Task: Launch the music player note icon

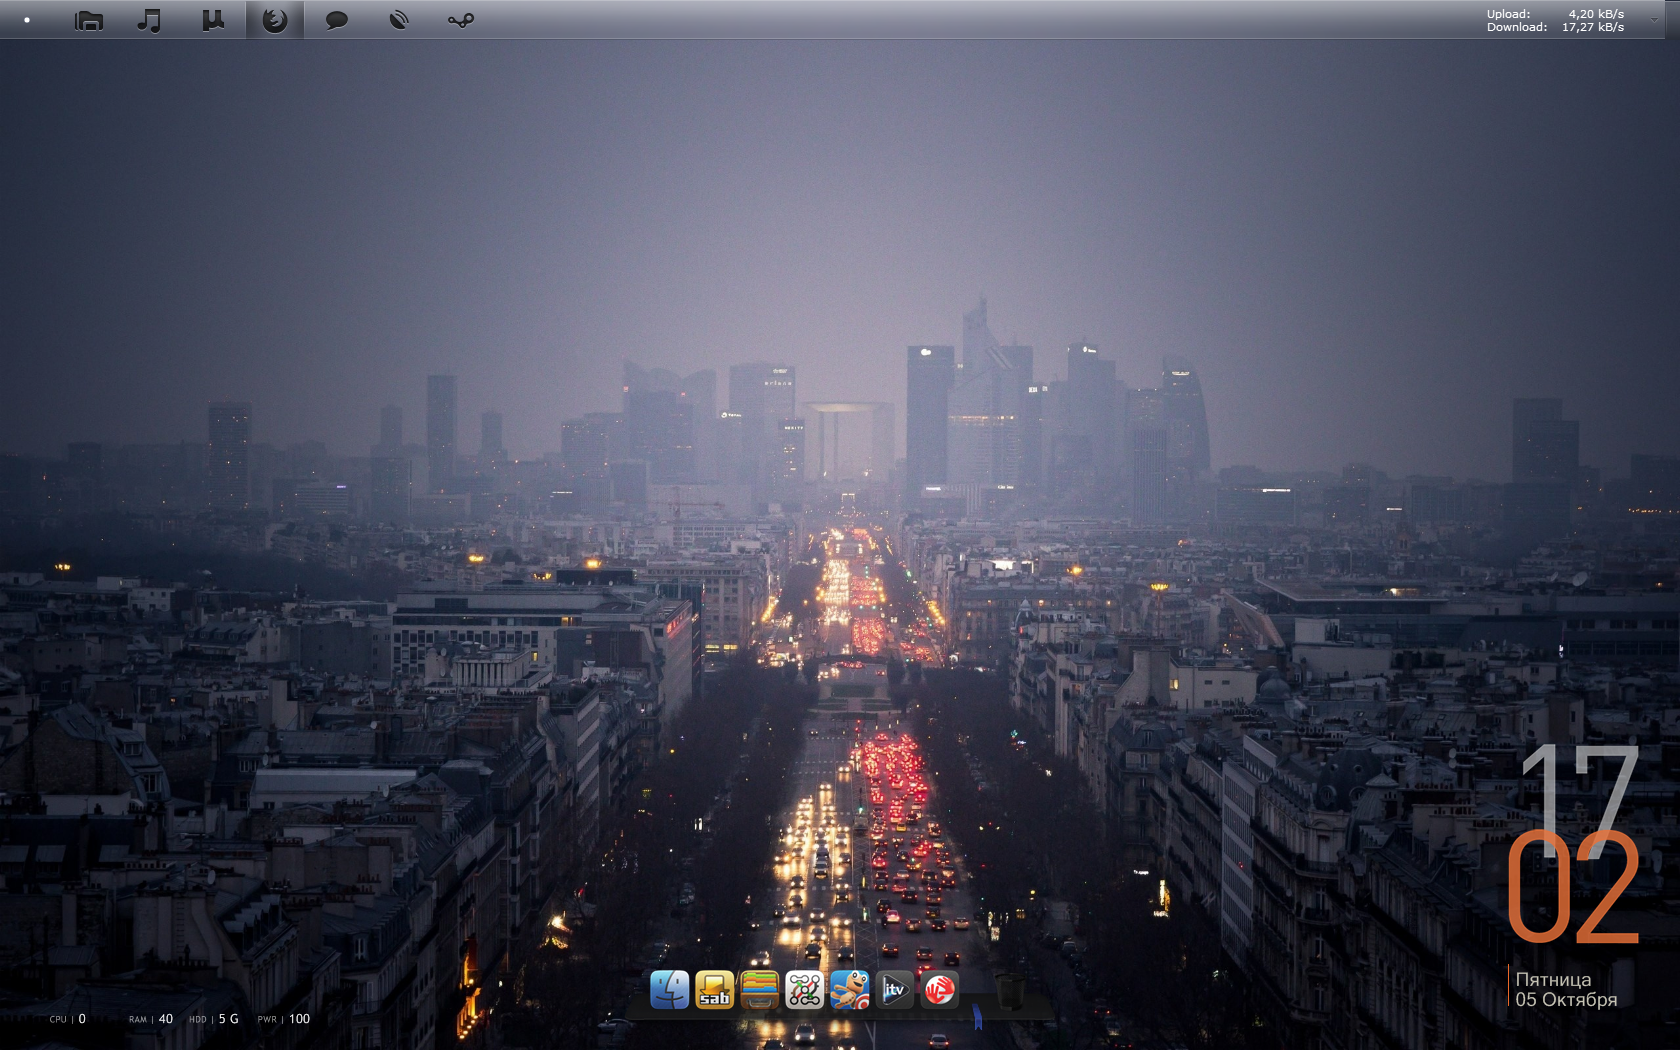Action: coord(149,20)
